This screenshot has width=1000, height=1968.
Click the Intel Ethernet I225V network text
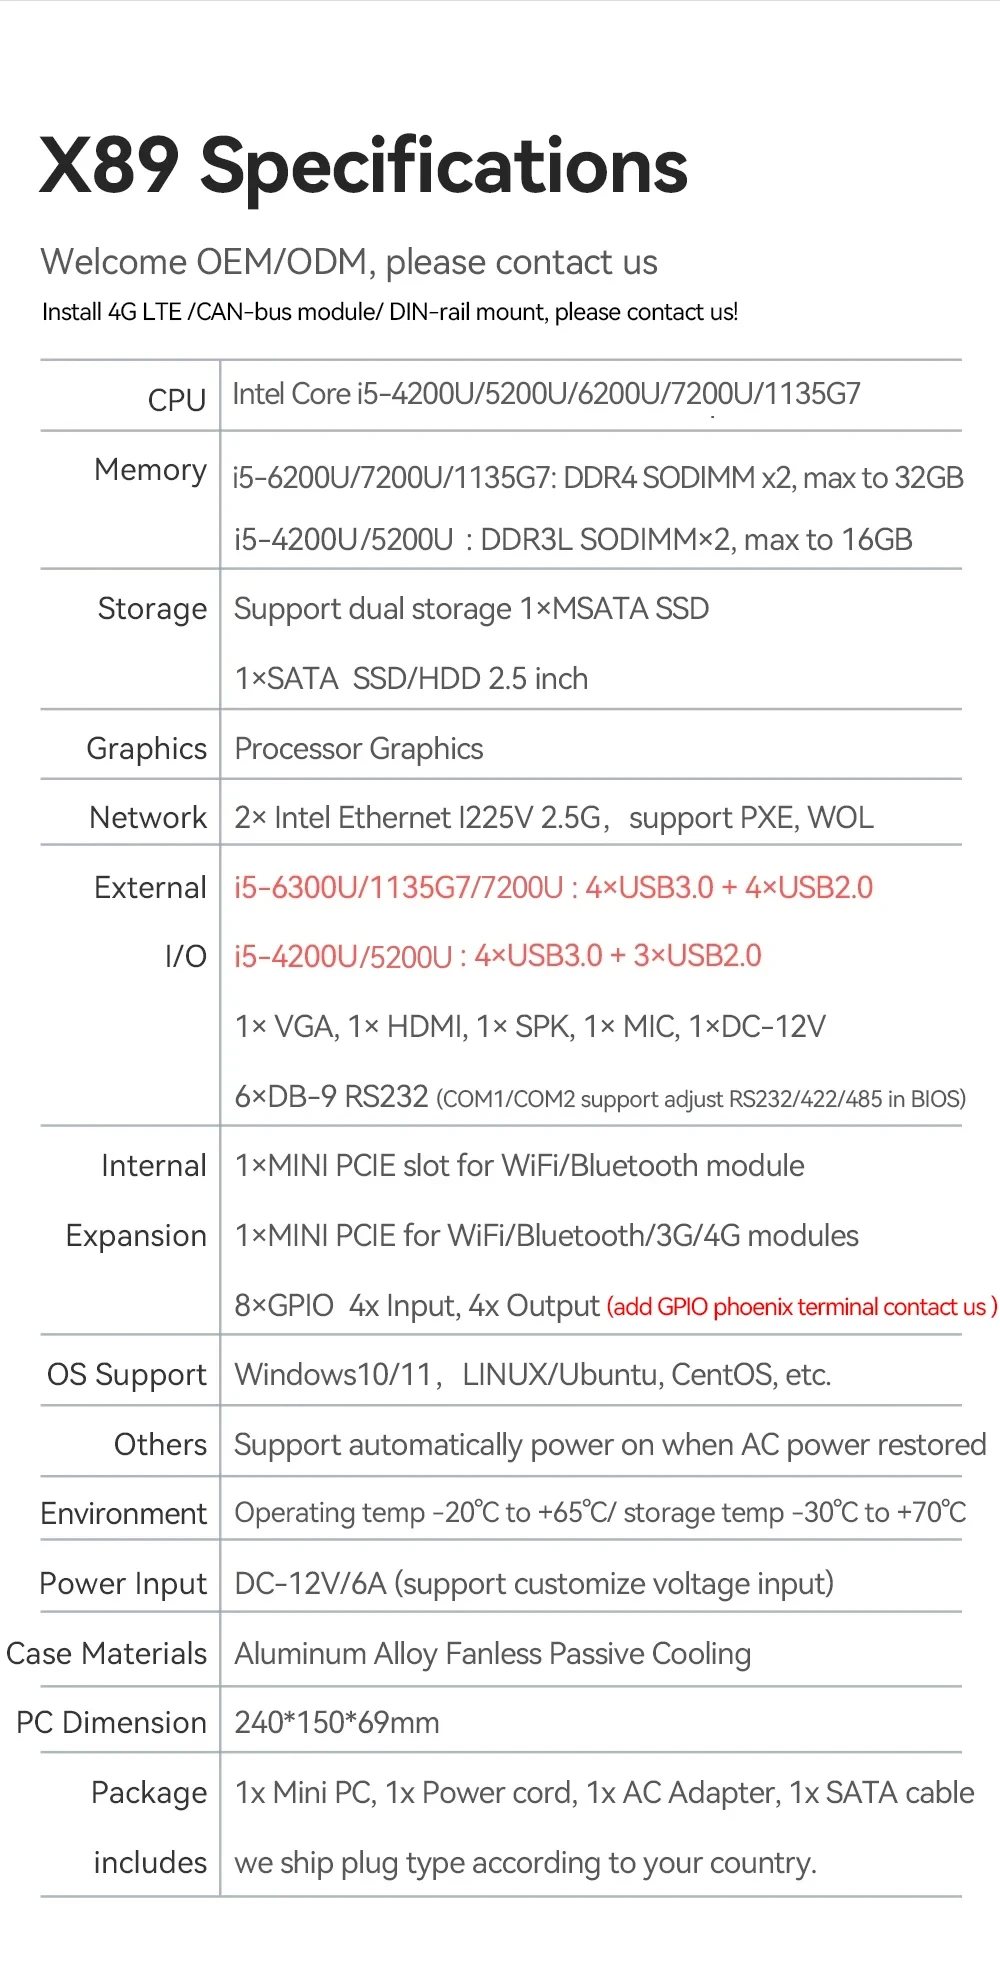click(554, 818)
